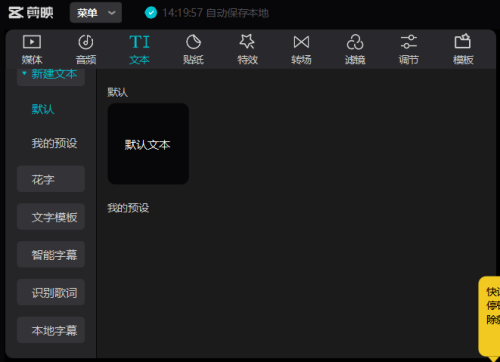Expand the 花字 category
This screenshot has width=500, height=362.
(51, 179)
